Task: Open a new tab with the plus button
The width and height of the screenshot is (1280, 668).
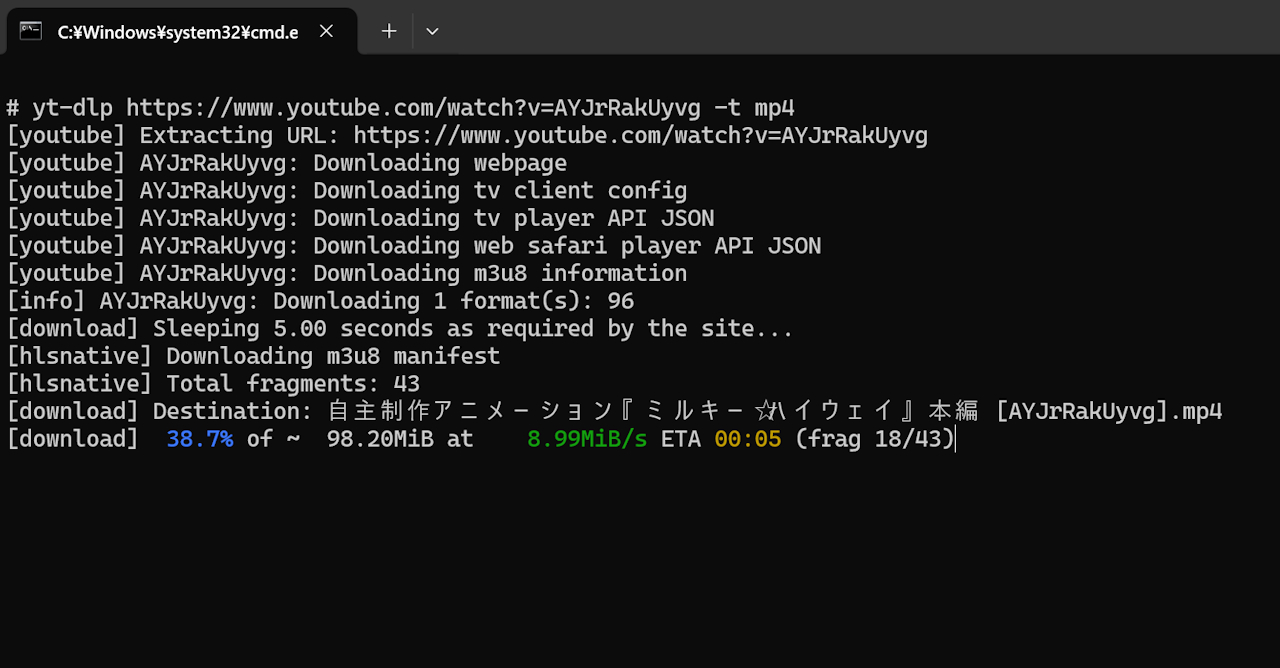Action: pyautogui.click(x=389, y=31)
